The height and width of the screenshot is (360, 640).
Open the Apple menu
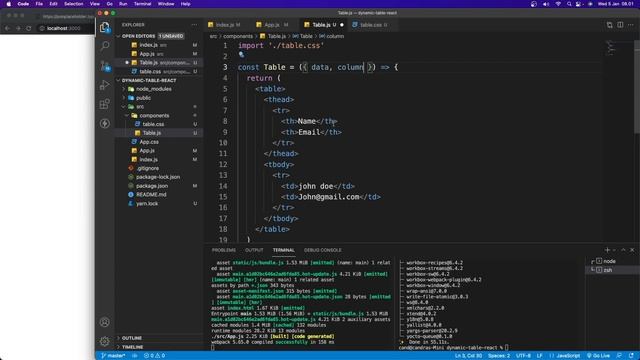[x=9, y=4]
